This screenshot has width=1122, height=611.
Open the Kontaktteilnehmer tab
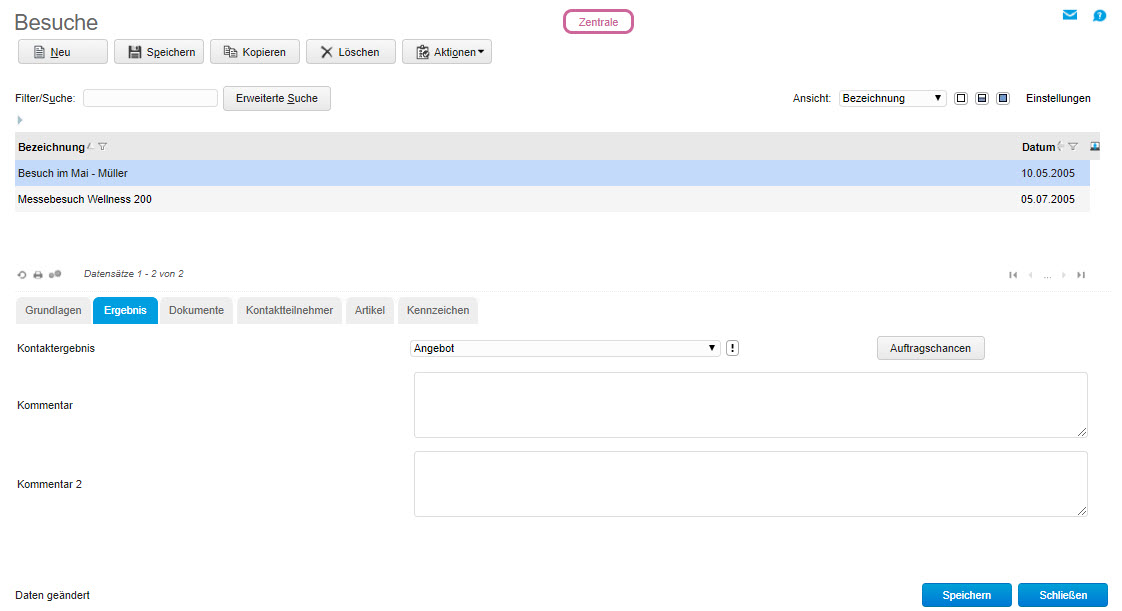(289, 311)
